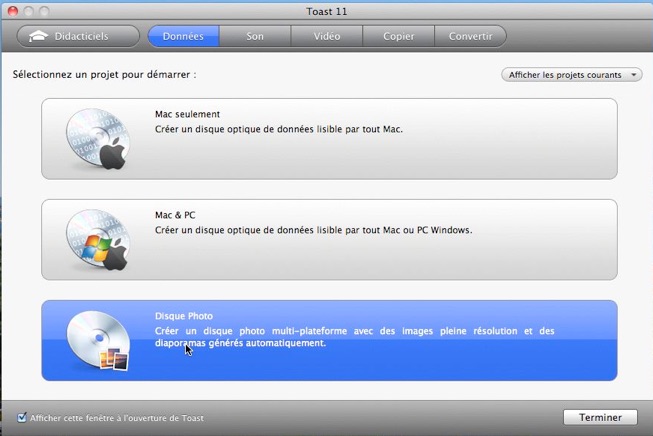Click description about 'diaporamas générés automatiquement'

click(x=354, y=337)
